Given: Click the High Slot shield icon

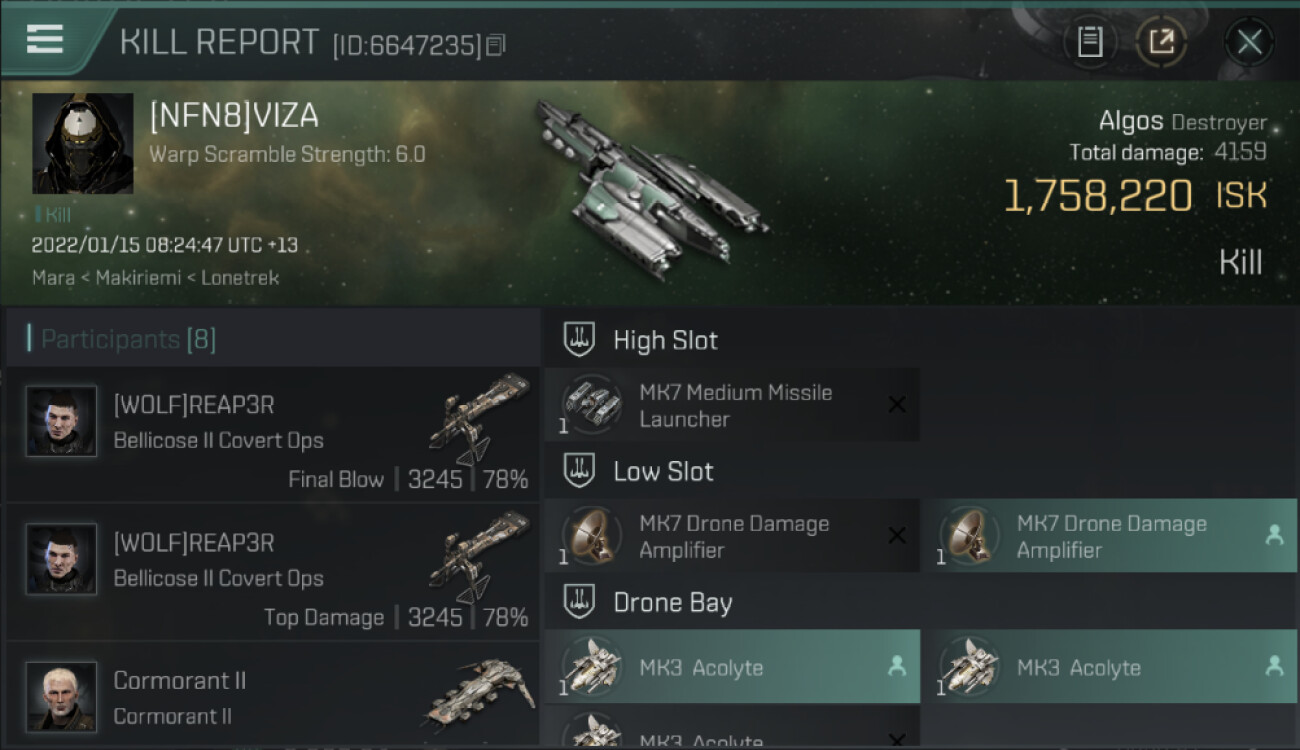Looking at the screenshot, I should tap(579, 340).
